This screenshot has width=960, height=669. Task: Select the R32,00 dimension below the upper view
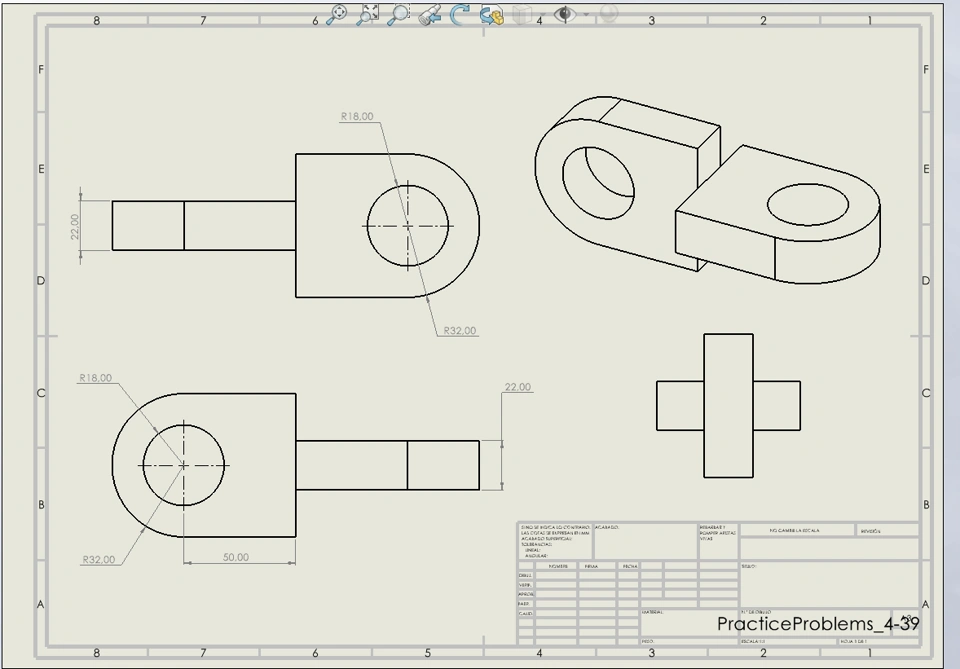(x=460, y=331)
